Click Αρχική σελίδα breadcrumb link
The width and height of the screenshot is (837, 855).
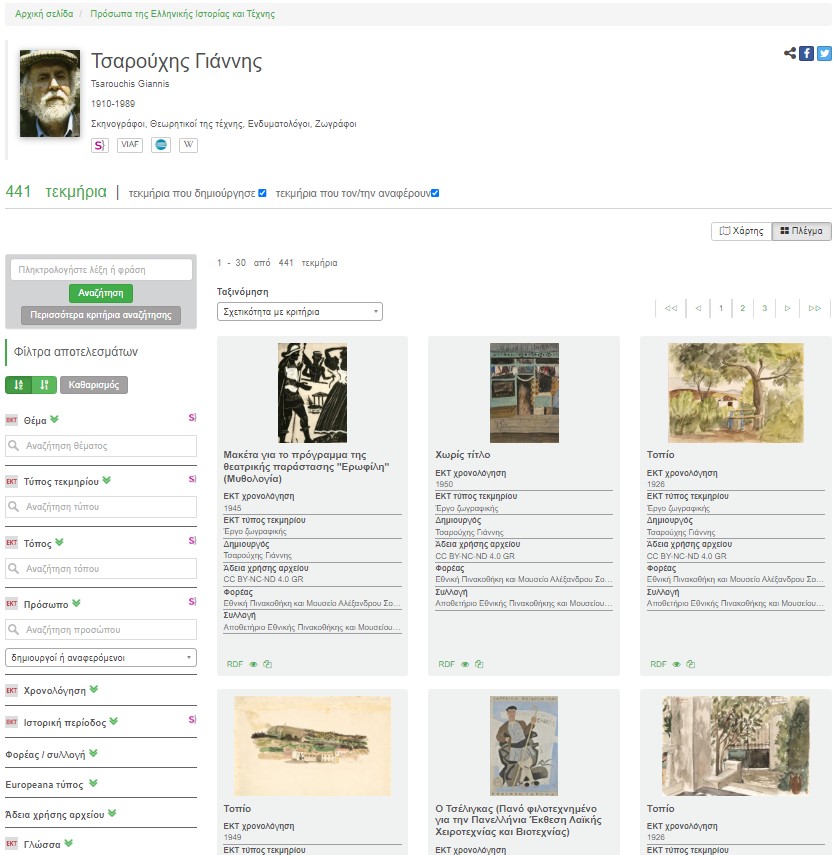click(44, 14)
